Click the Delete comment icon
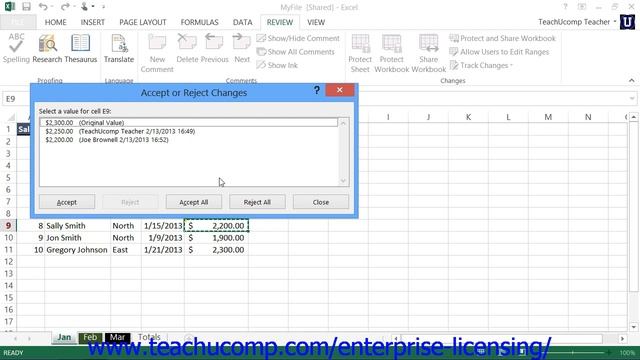The width and height of the screenshot is (640, 360). click(x=187, y=48)
